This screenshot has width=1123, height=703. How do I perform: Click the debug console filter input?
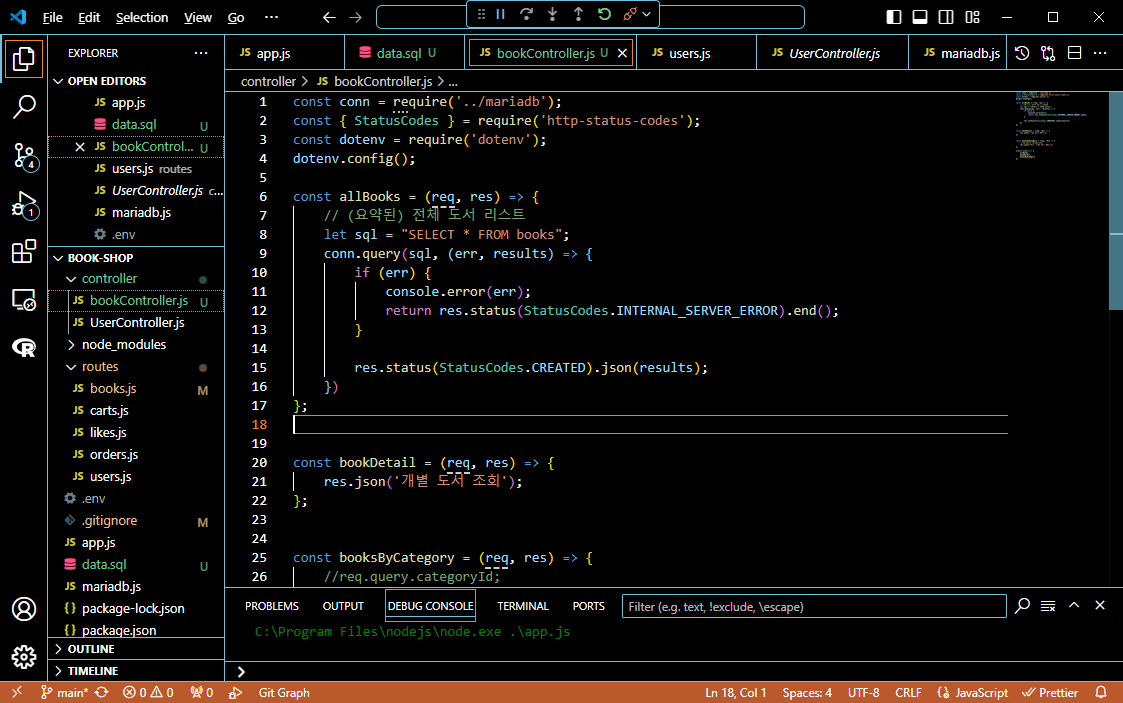(x=814, y=606)
